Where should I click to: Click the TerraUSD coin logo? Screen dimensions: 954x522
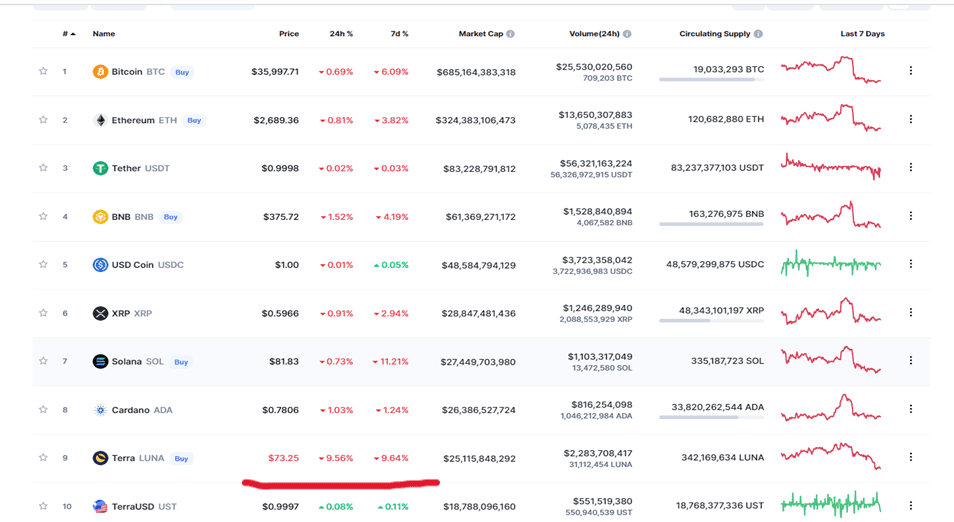click(x=100, y=506)
